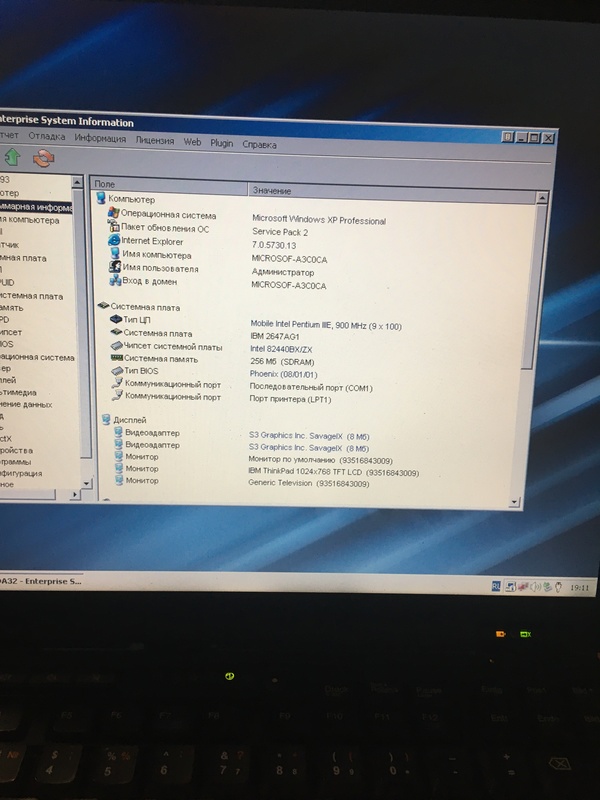
Task: Open the Справка menu
Action: [259, 144]
